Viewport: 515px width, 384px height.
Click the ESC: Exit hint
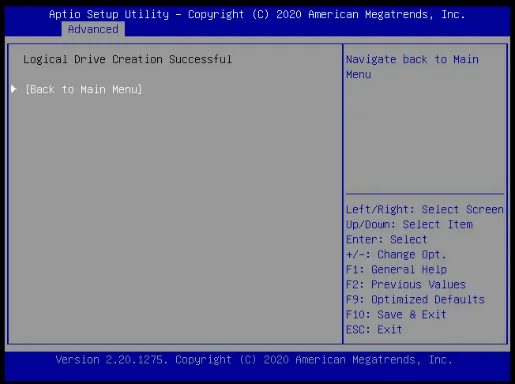point(374,329)
